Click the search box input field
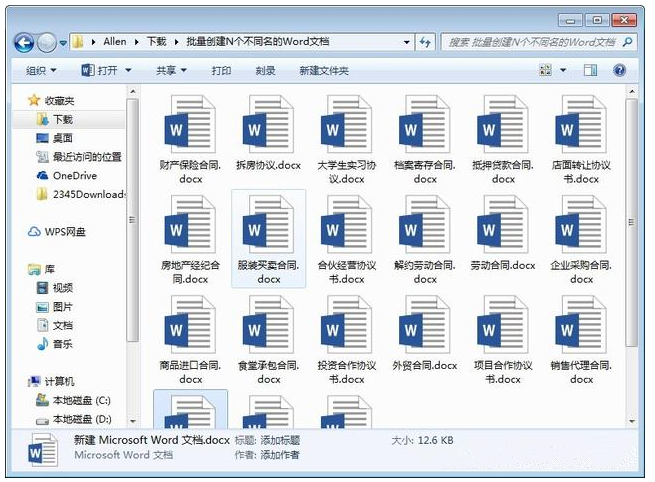The image size is (655, 482). click(x=530, y=42)
